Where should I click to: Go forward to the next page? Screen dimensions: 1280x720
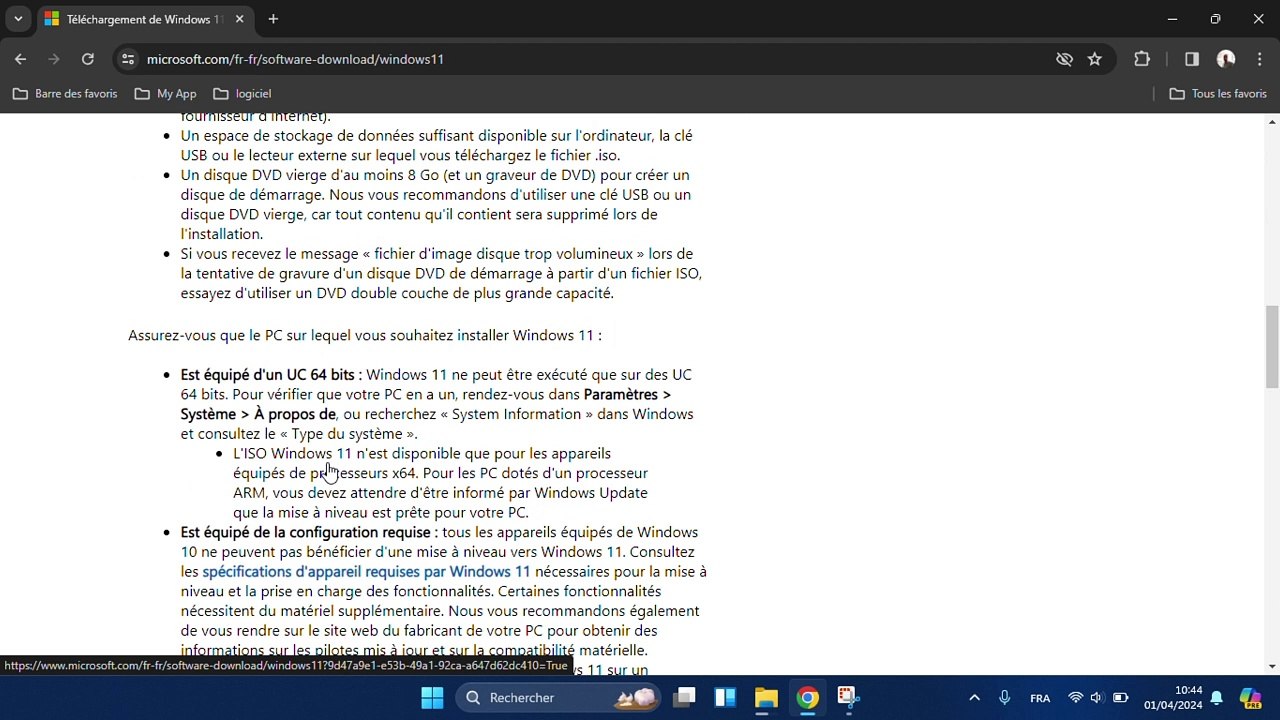pyautogui.click(x=54, y=59)
